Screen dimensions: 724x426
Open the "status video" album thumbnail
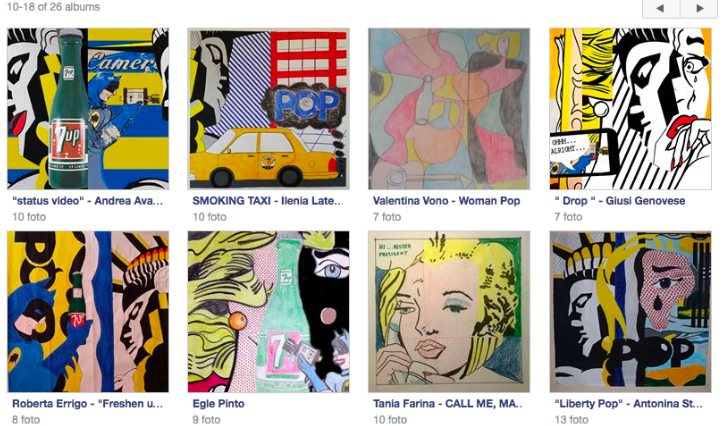[88, 108]
